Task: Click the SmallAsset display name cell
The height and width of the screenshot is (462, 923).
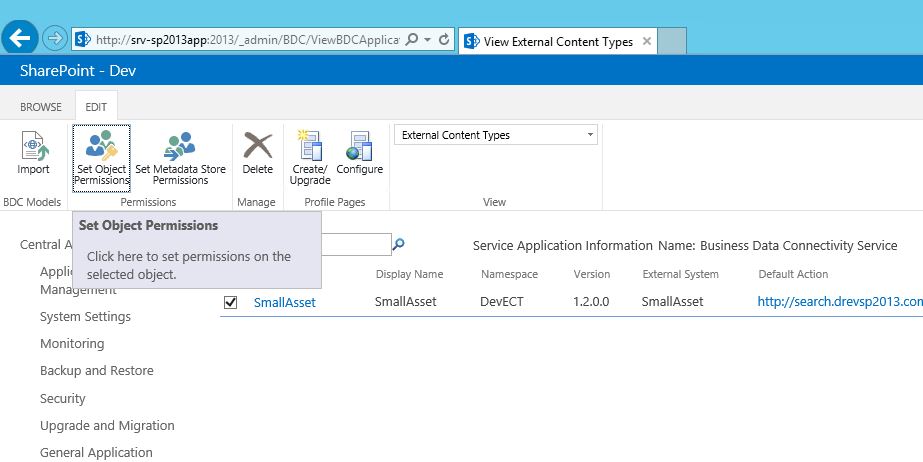Action: tap(406, 302)
